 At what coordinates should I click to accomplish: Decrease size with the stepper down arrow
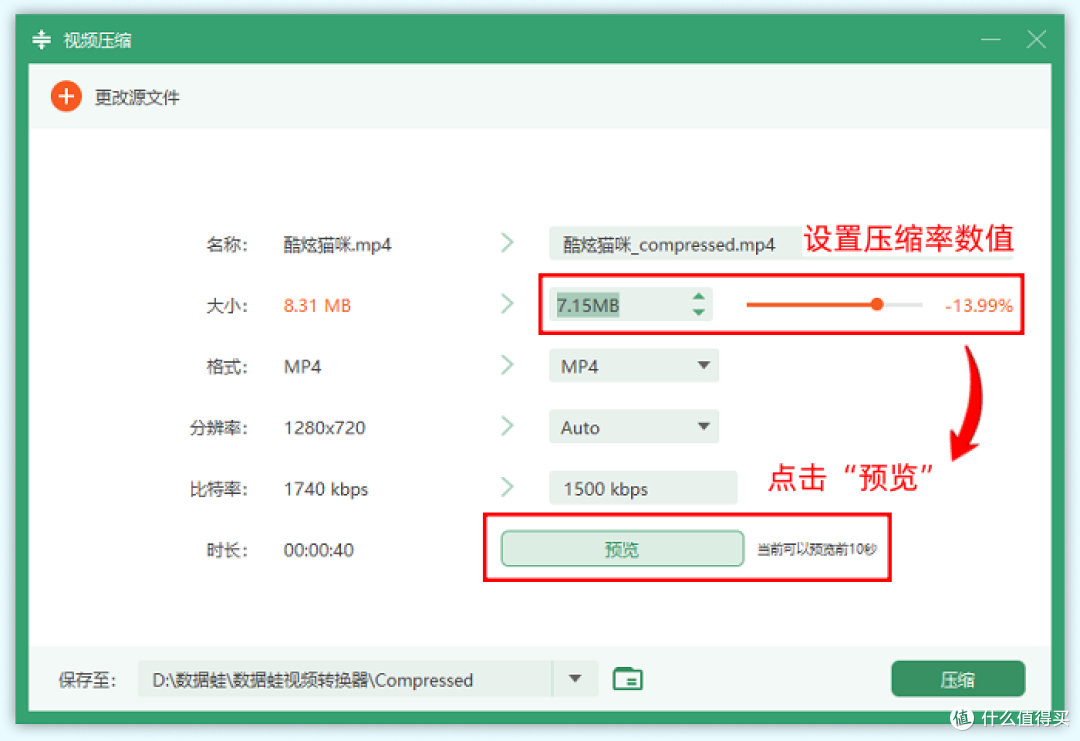tap(698, 313)
